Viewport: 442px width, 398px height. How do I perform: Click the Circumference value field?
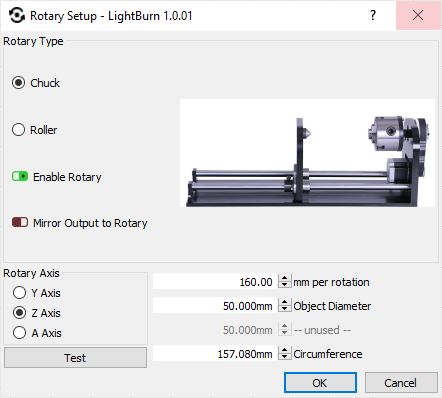coord(215,354)
